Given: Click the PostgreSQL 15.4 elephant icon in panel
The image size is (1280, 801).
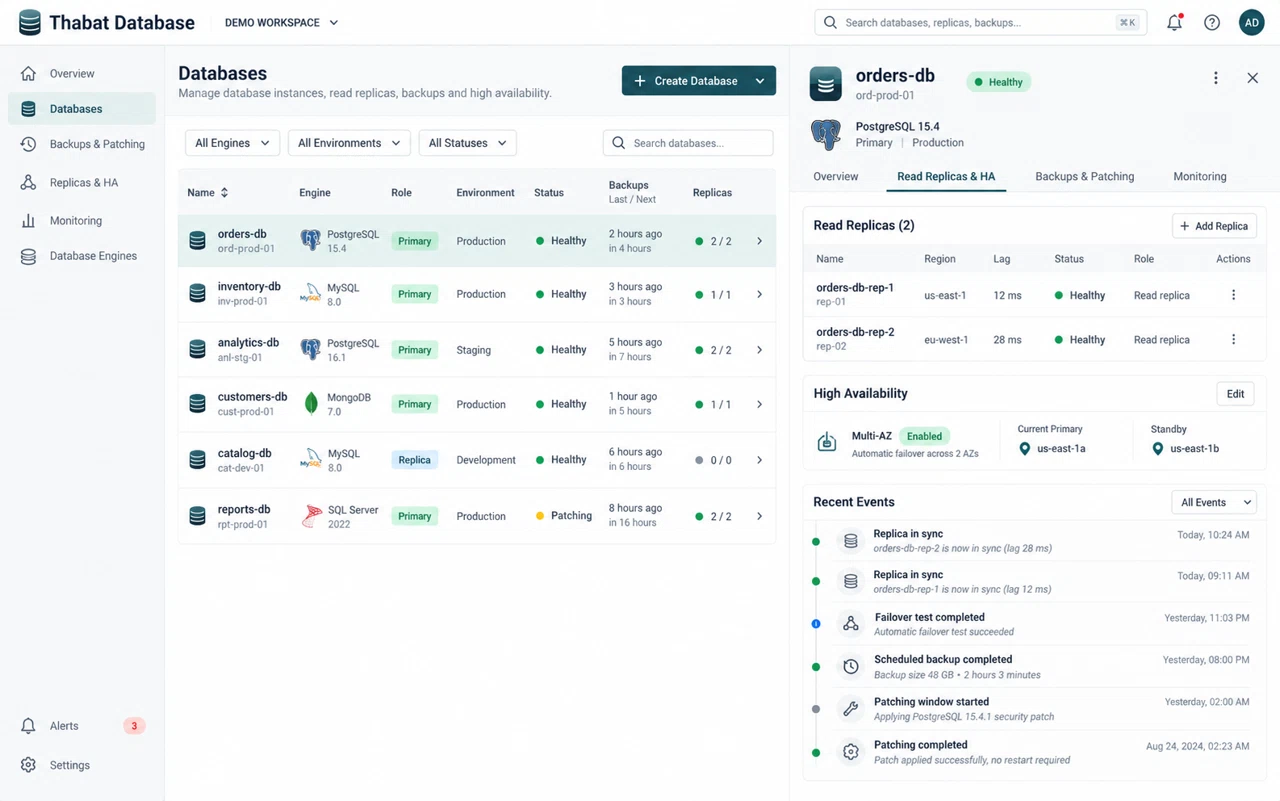Looking at the screenshot, I should [826, 134].
